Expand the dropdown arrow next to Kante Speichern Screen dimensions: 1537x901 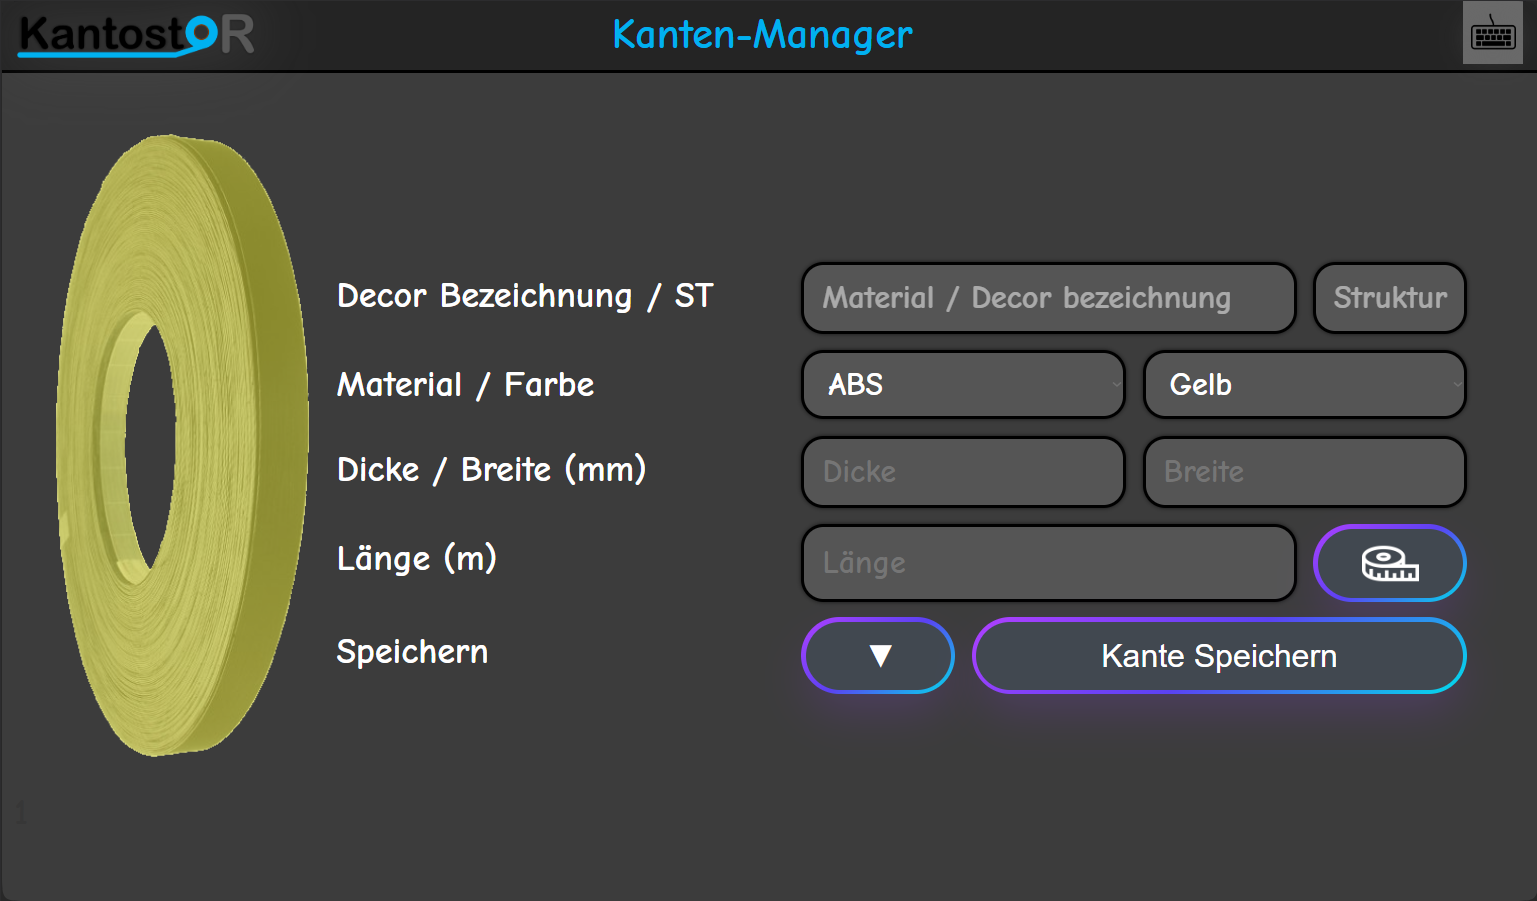coord(877,656)
